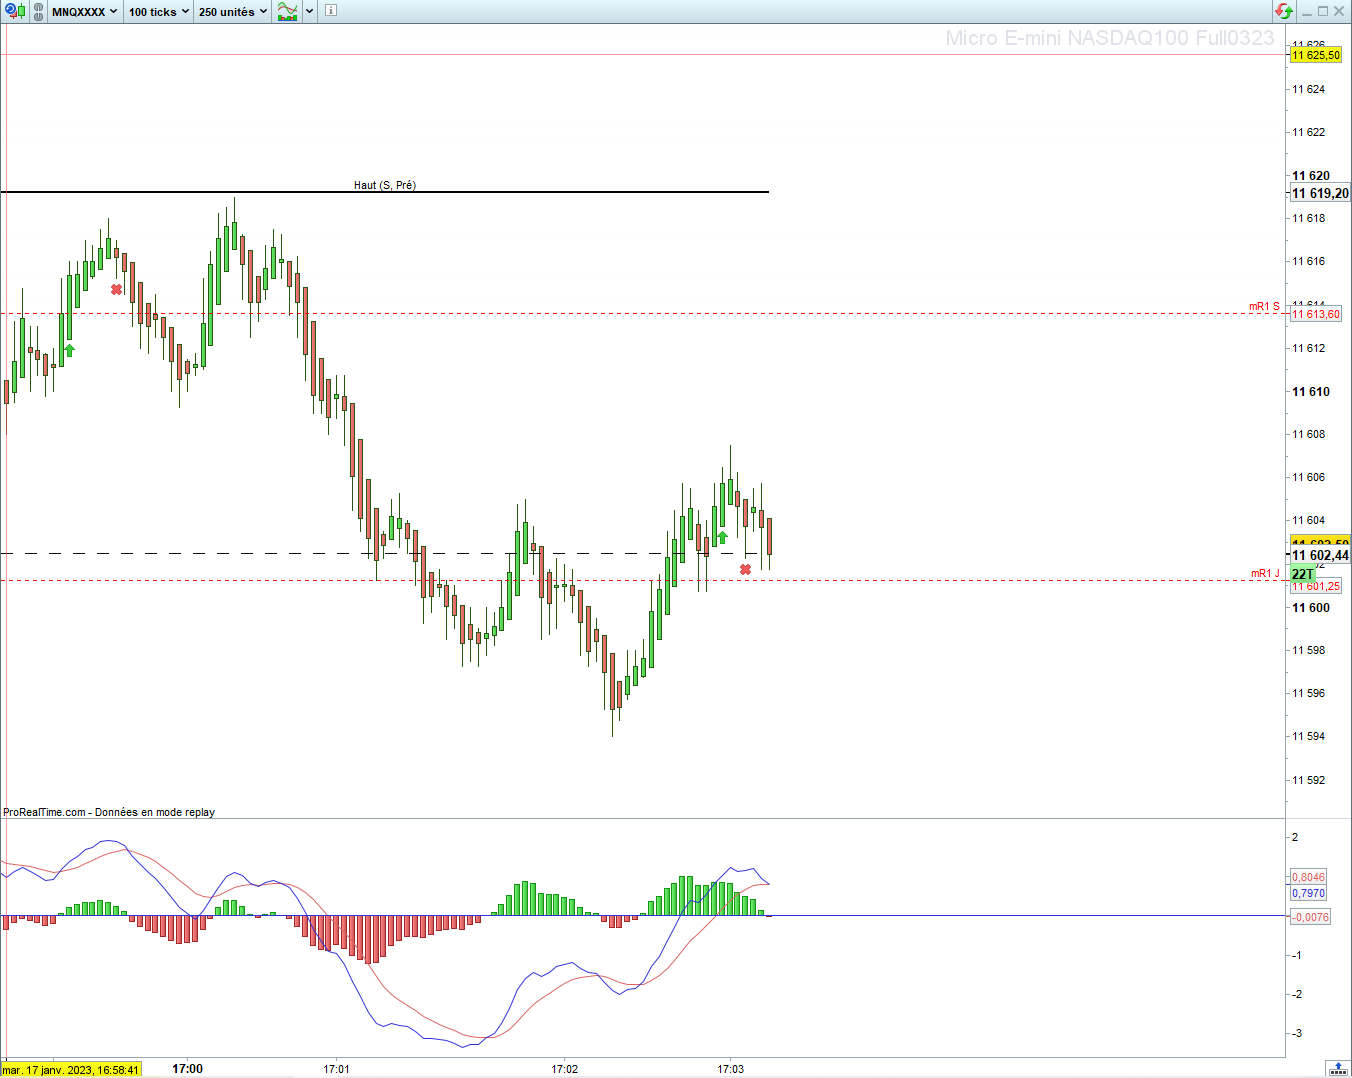
Task: Click the 11 619,20 price label
Action: click(1320, 193)
